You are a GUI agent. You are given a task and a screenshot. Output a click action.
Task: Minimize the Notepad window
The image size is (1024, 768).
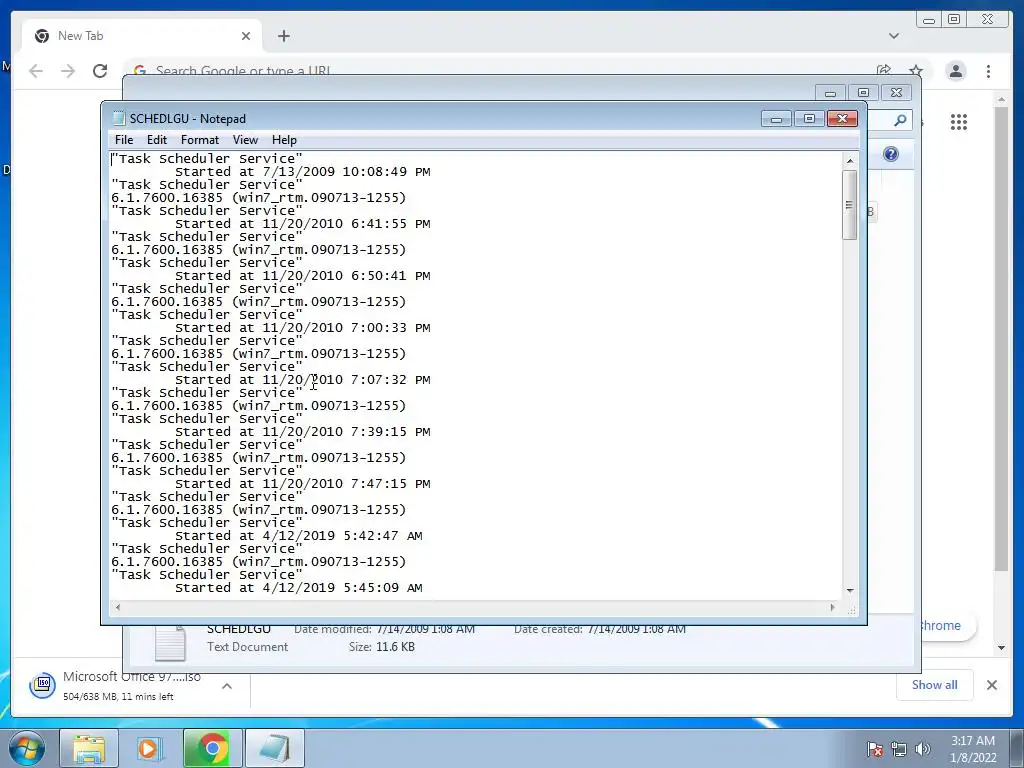776,119
